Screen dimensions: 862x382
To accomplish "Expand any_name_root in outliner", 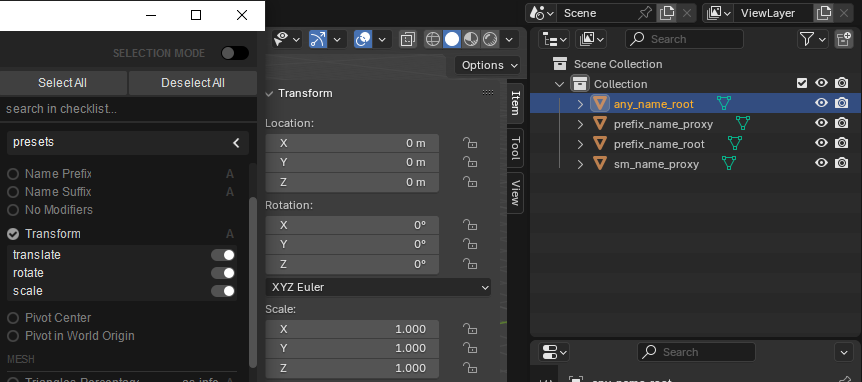I will [580, 103].
